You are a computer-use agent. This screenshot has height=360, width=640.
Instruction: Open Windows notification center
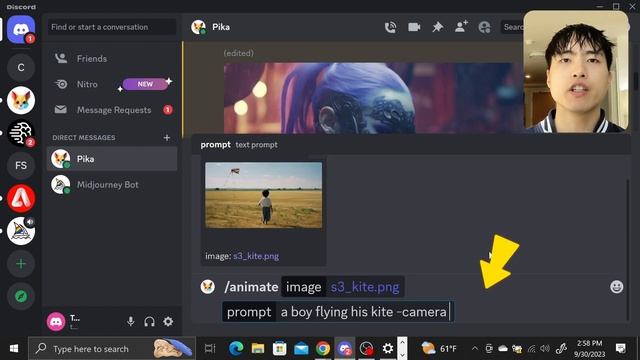621,349
